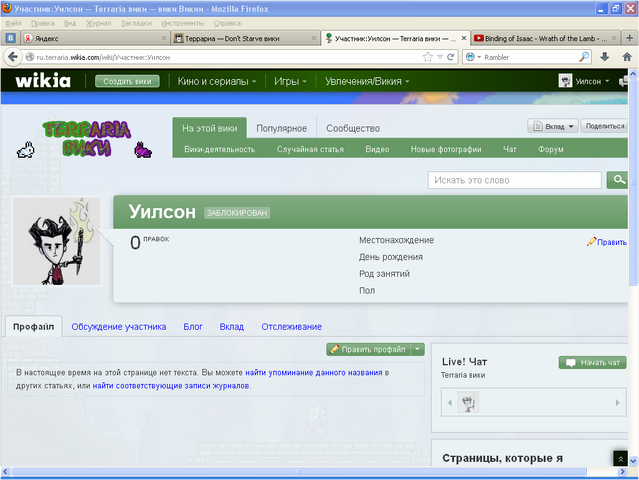Screen dimensions: 639x480
Task: Open the large Wilson profile avatar
Action: tap(57, 241)
